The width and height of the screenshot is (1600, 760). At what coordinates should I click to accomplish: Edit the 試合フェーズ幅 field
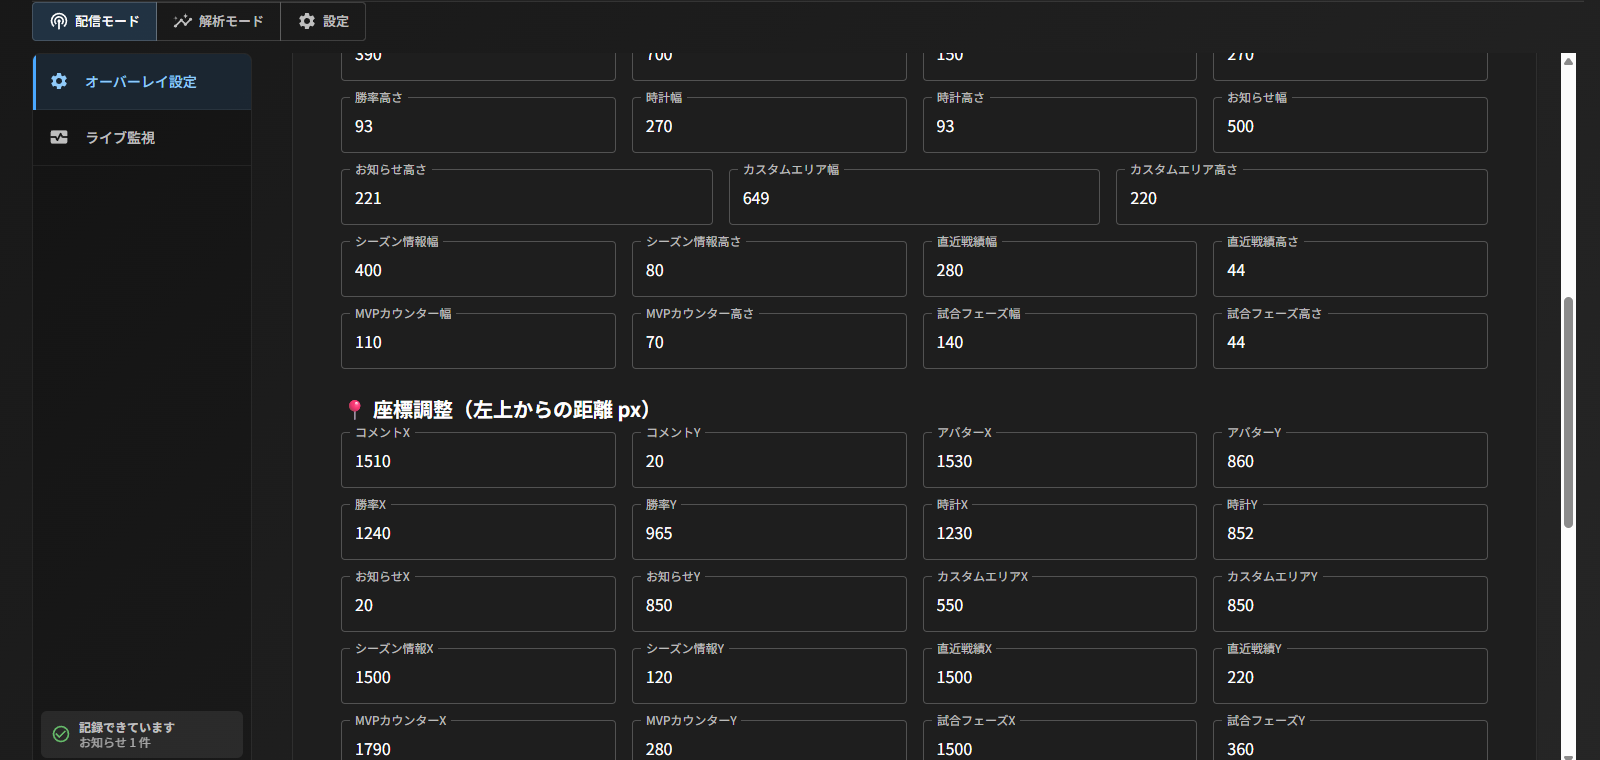[1060, 341]
